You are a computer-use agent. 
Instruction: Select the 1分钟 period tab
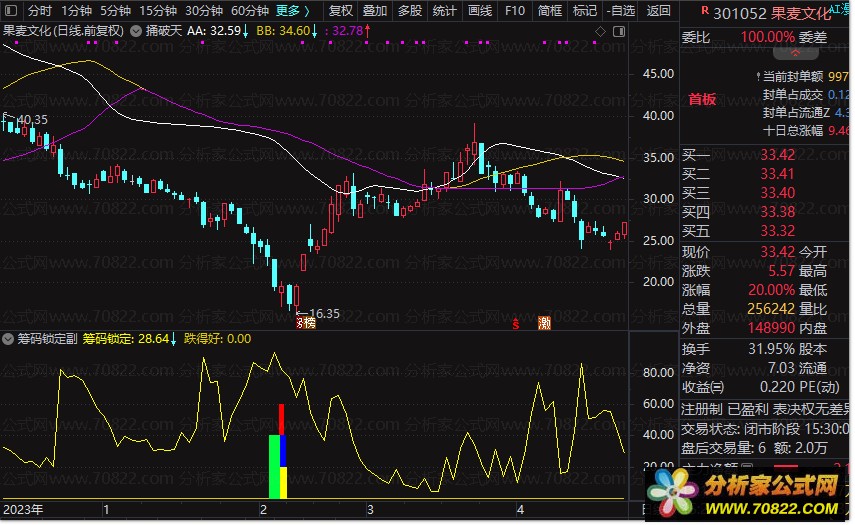click(76, 10)
